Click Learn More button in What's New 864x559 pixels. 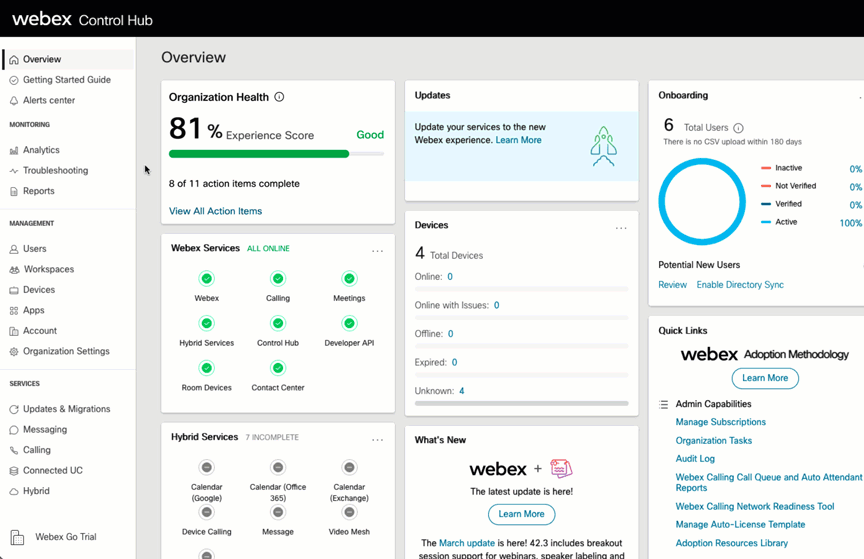coord(521,514)
